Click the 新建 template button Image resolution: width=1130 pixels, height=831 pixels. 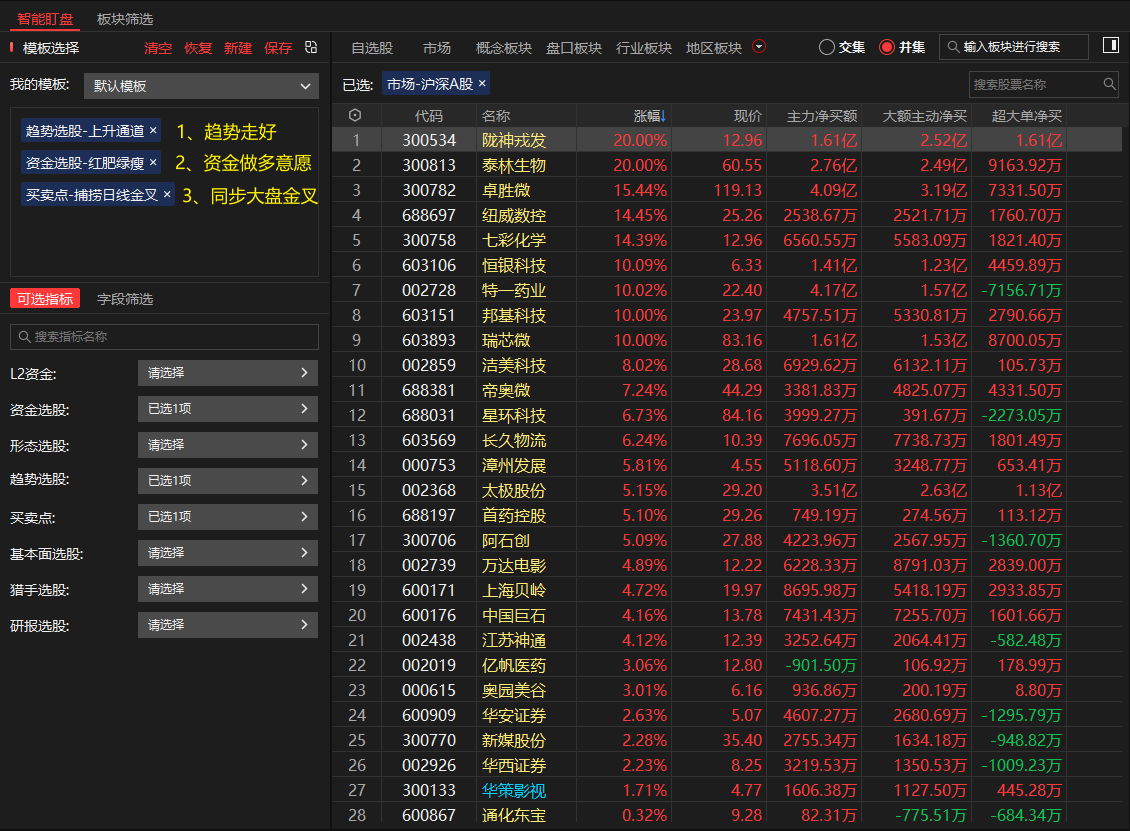point(238,48)
